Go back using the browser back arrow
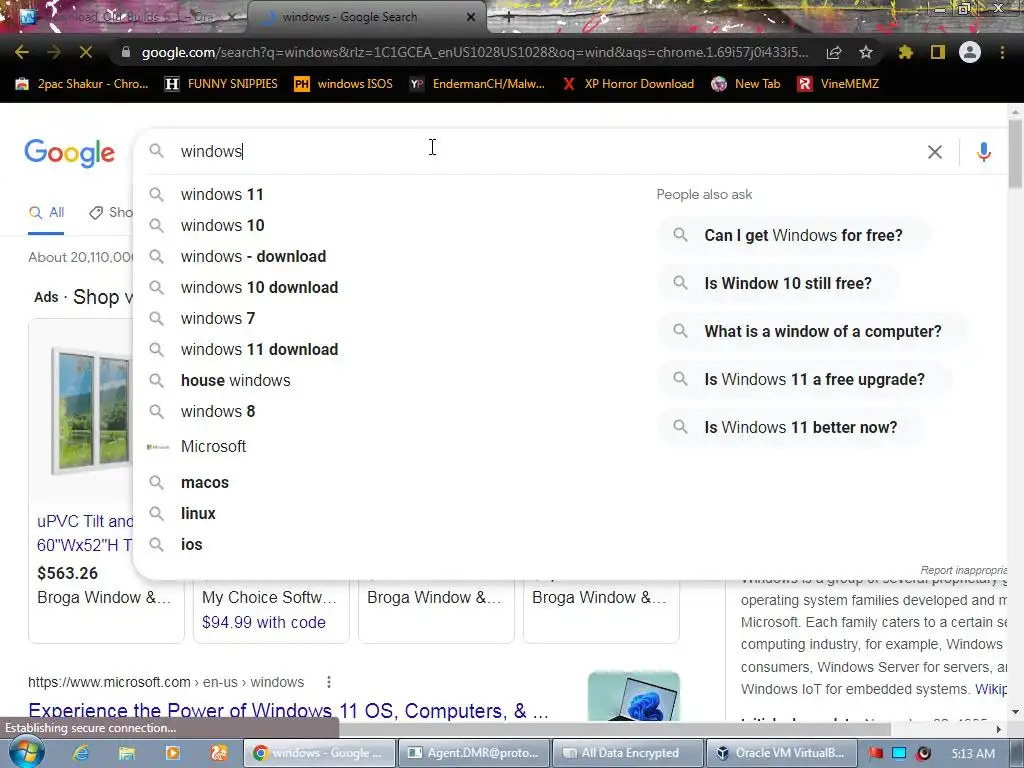Screen dimensions: 1024x768 point(22,52)
